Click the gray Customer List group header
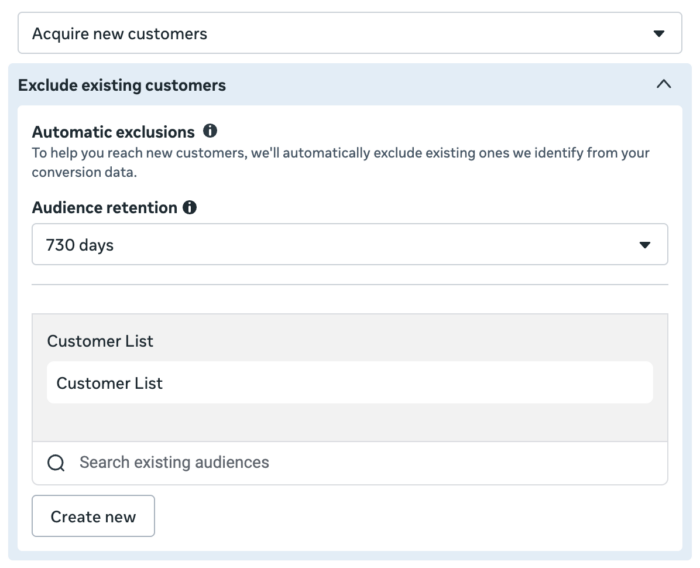 [100, 341]
